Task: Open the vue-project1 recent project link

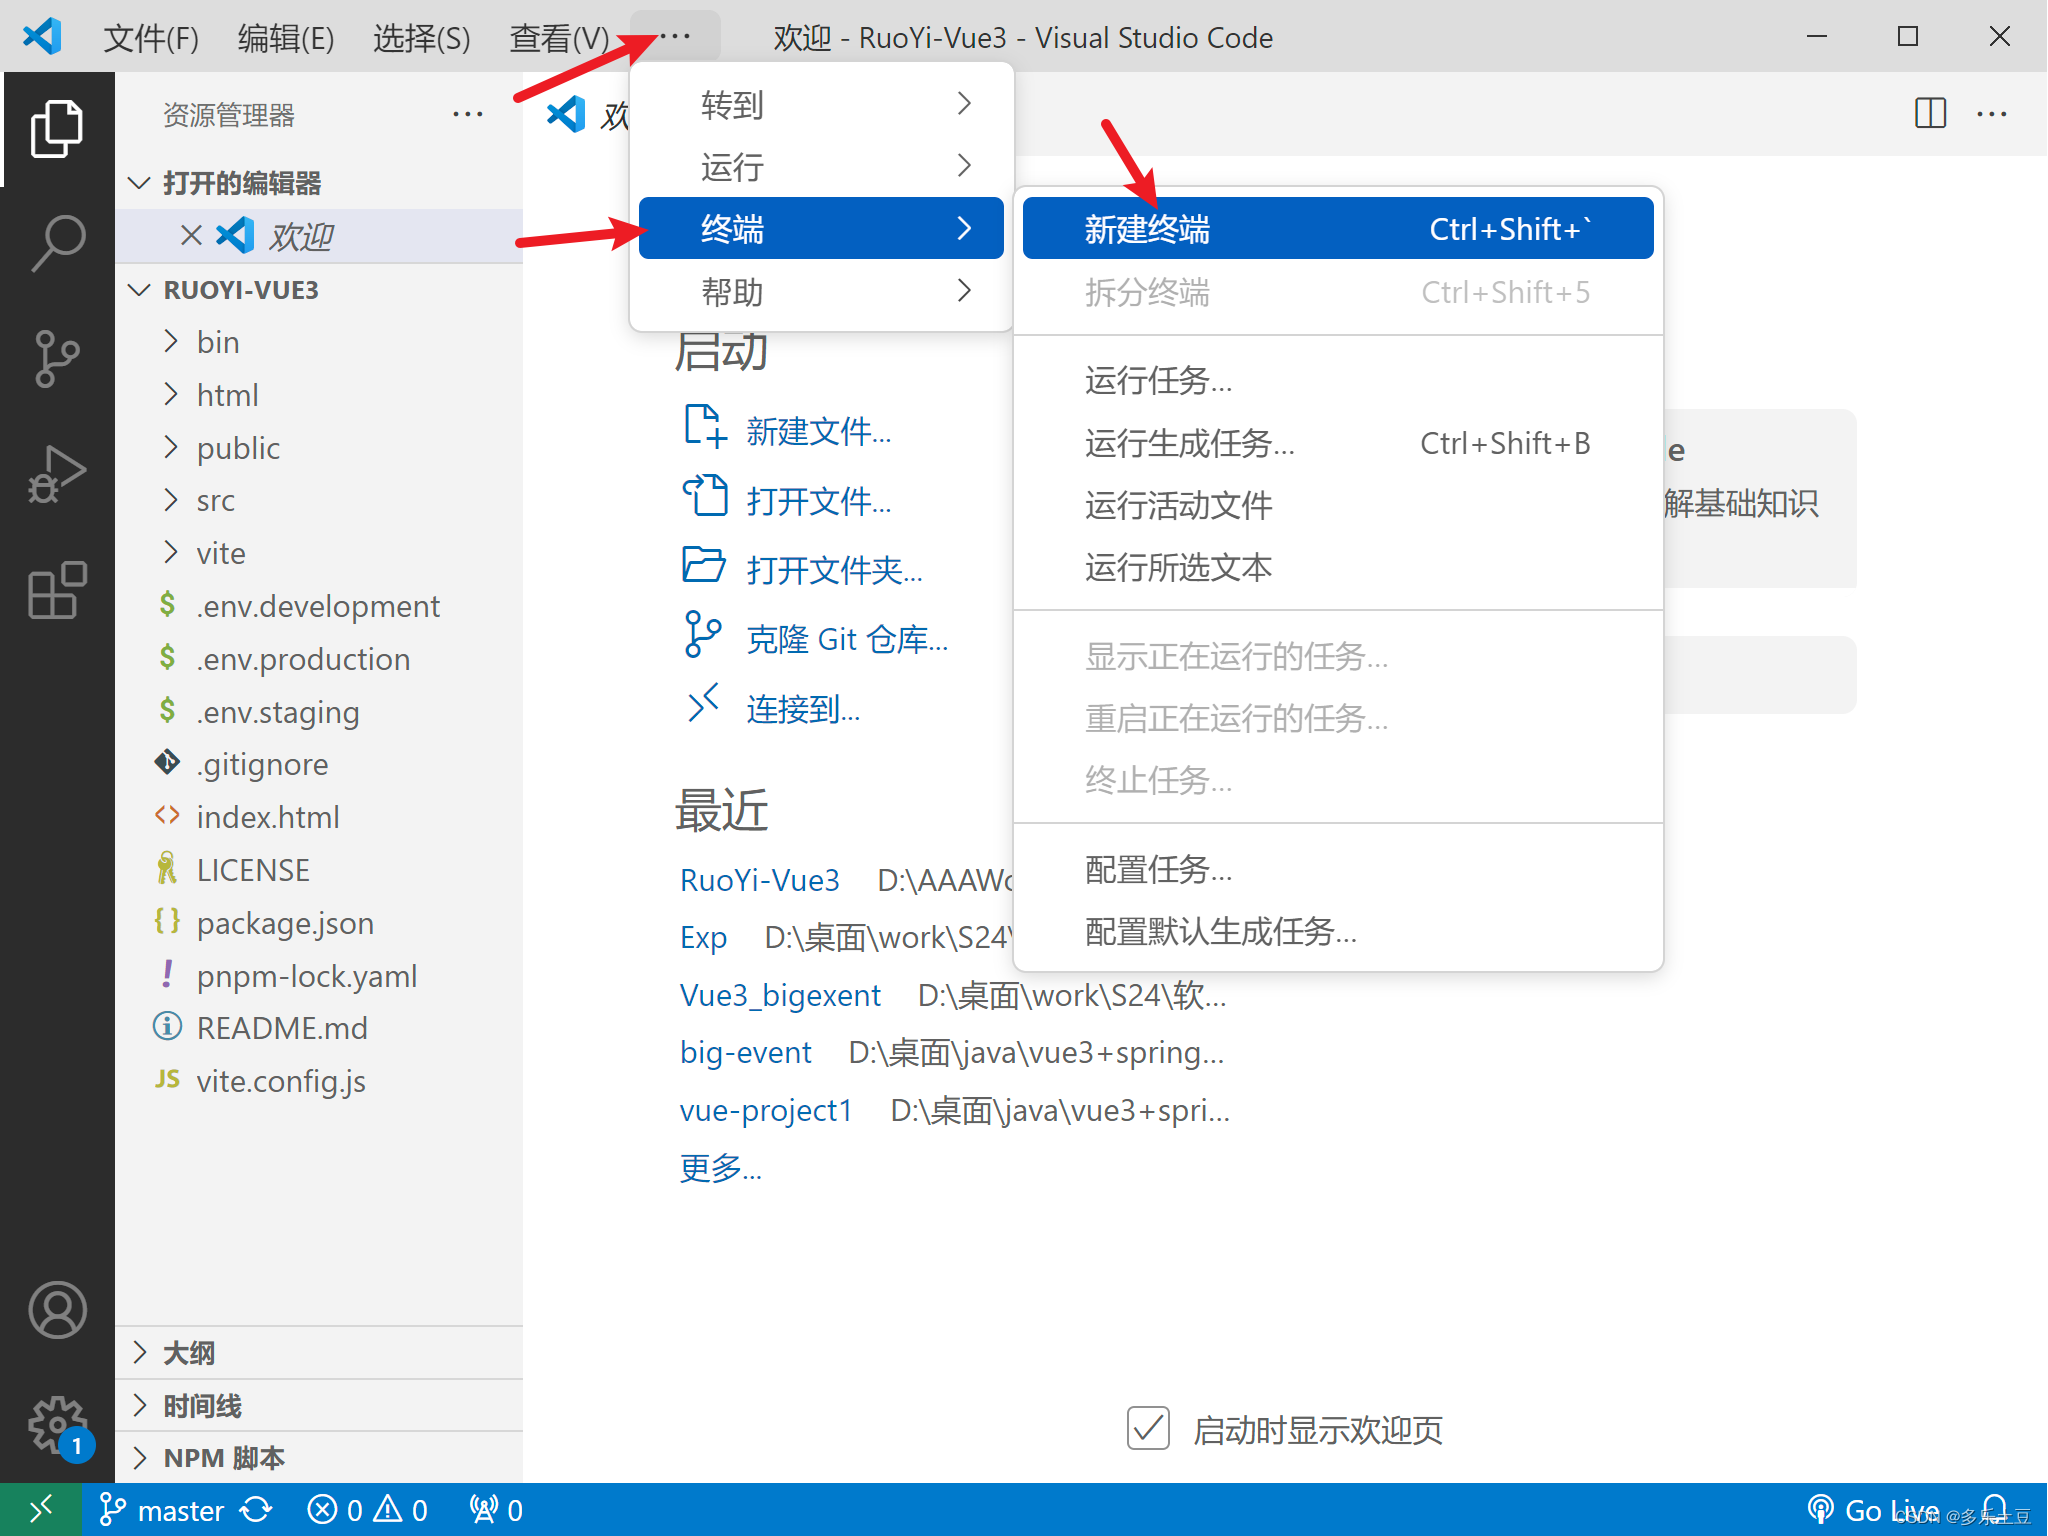Action: pyautogui.click(x=765, y=1110)
